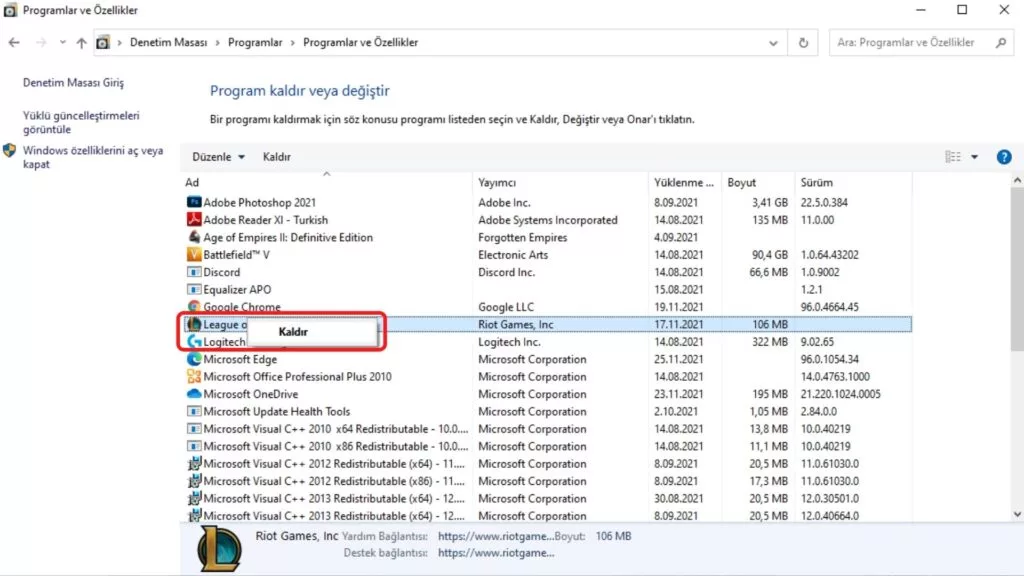Image resolution: width=1024 pixels, height=576 pixels.
Task: Click the Equalizer APO icon
Action: [x=193, y=289]
